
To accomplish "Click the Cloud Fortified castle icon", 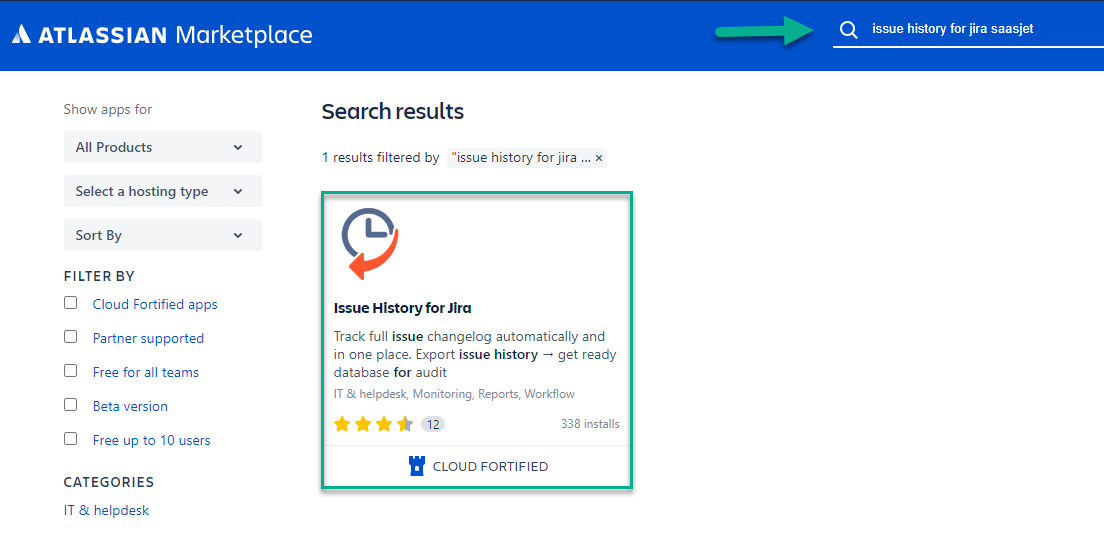I will [x=417, y=466].
